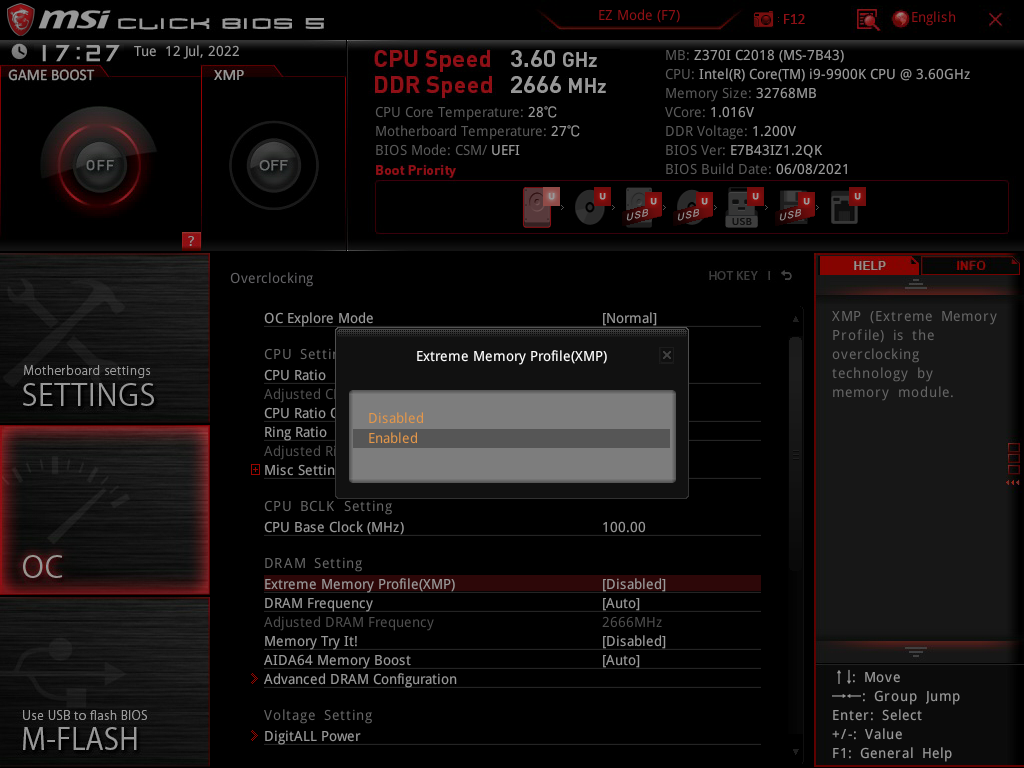1024x768 pixels.
Task: Switch to the INFO tab
Action: click(x=969, y=265)
